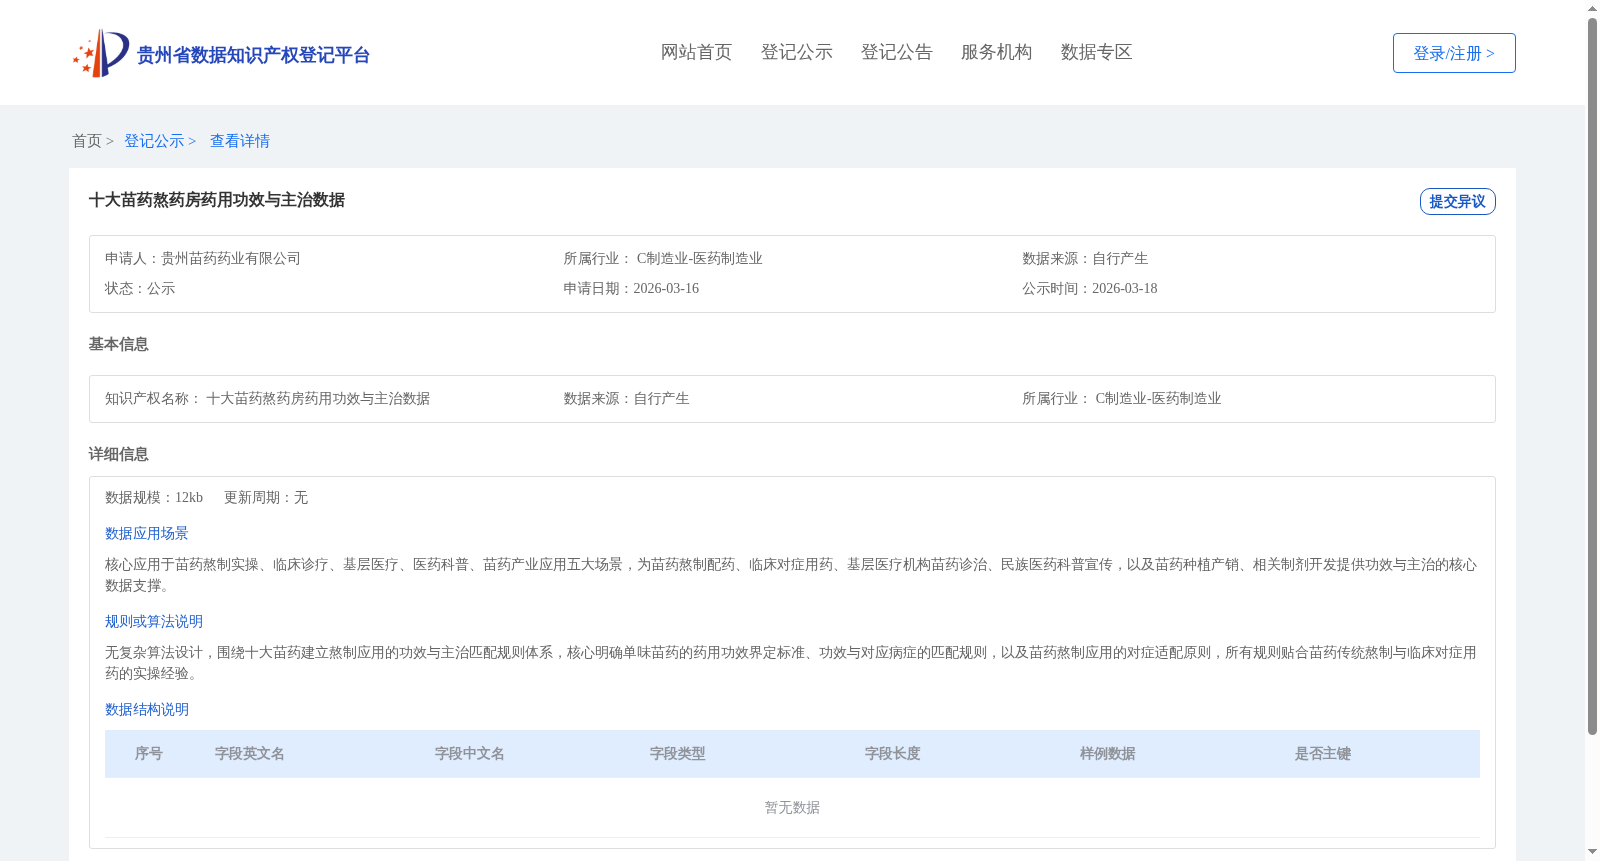Image resolution: width=1600 pixels, height=861 pixels.
Task: Click 序号 column header
Action: pyautogui.click(x=149, y=753)
